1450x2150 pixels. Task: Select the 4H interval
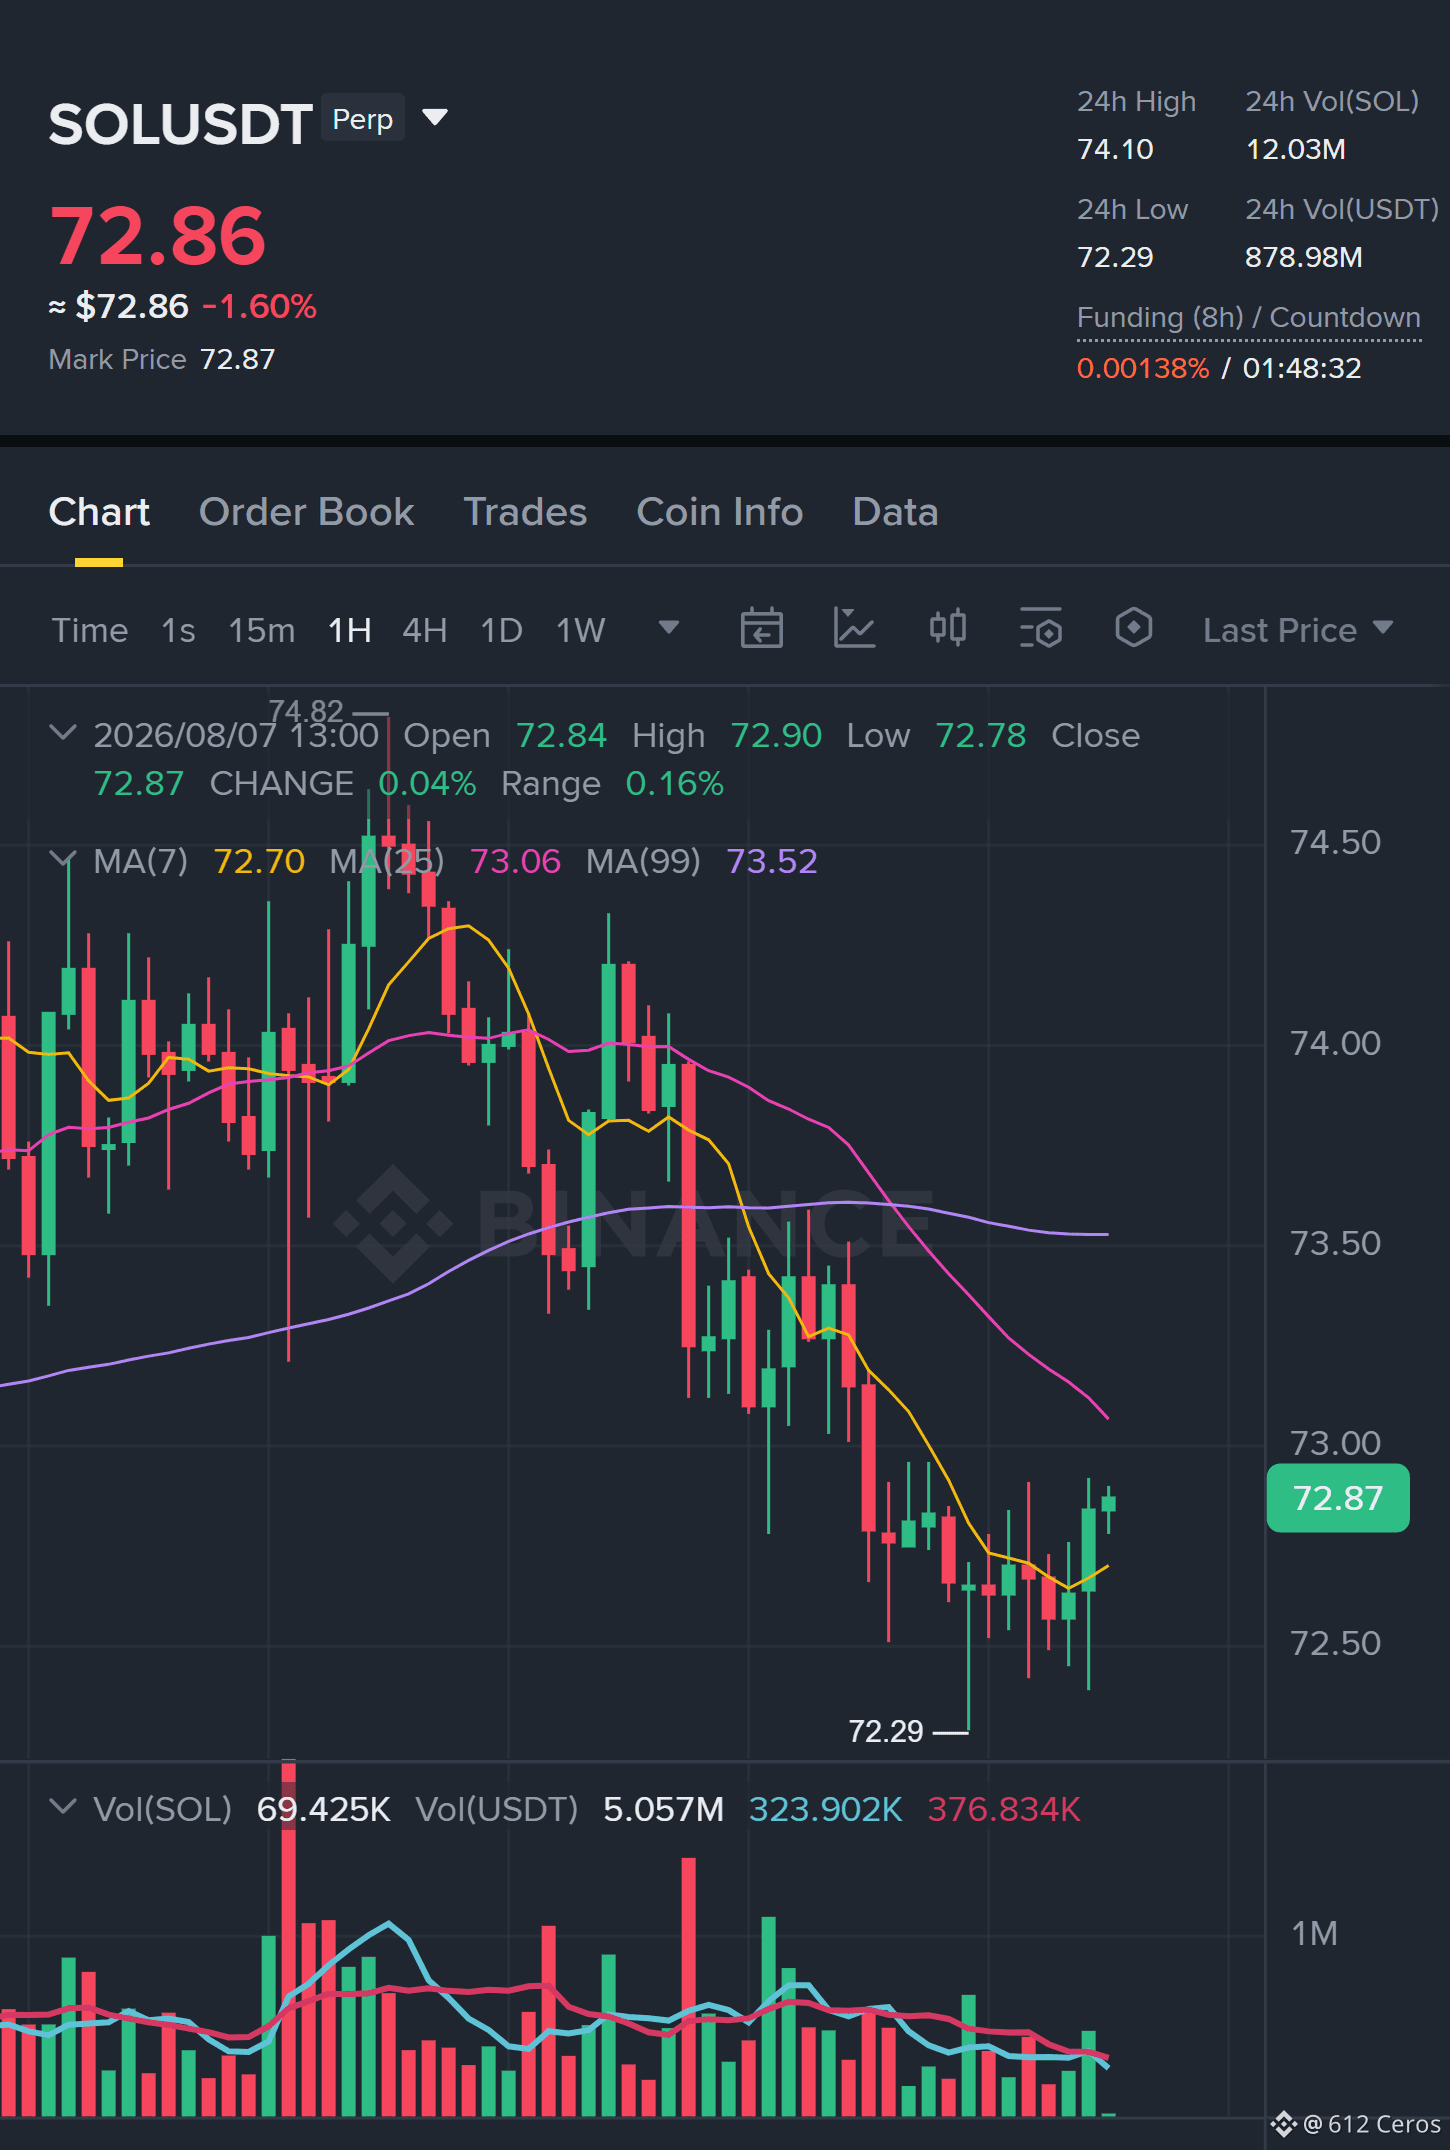(x=425, y=630)
